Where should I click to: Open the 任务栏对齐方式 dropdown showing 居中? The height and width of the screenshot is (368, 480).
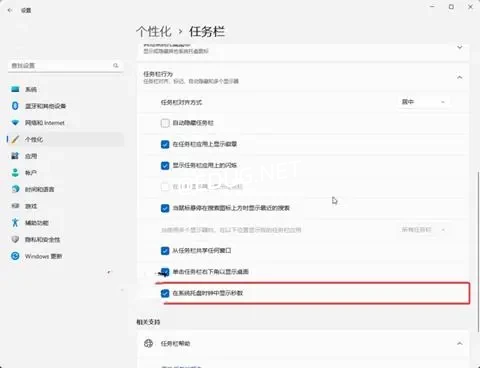pyautogui.click(x=423, y=102)
